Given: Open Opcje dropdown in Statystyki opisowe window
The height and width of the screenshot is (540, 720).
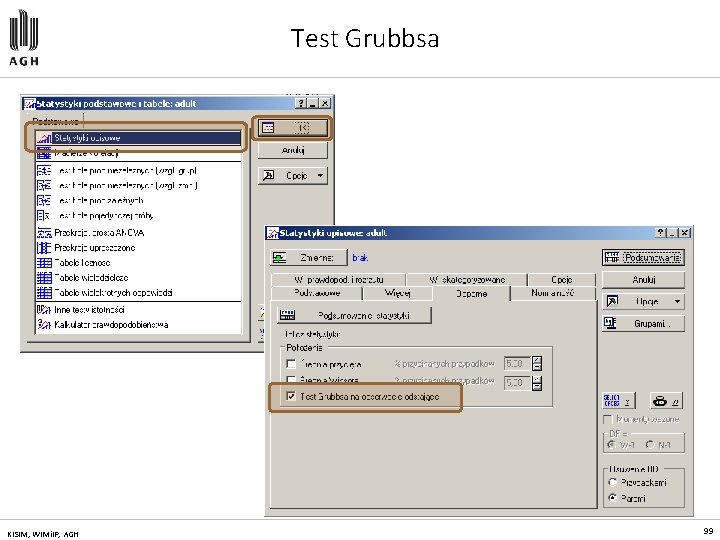Looking at the screenshot, I should point(643,302).
